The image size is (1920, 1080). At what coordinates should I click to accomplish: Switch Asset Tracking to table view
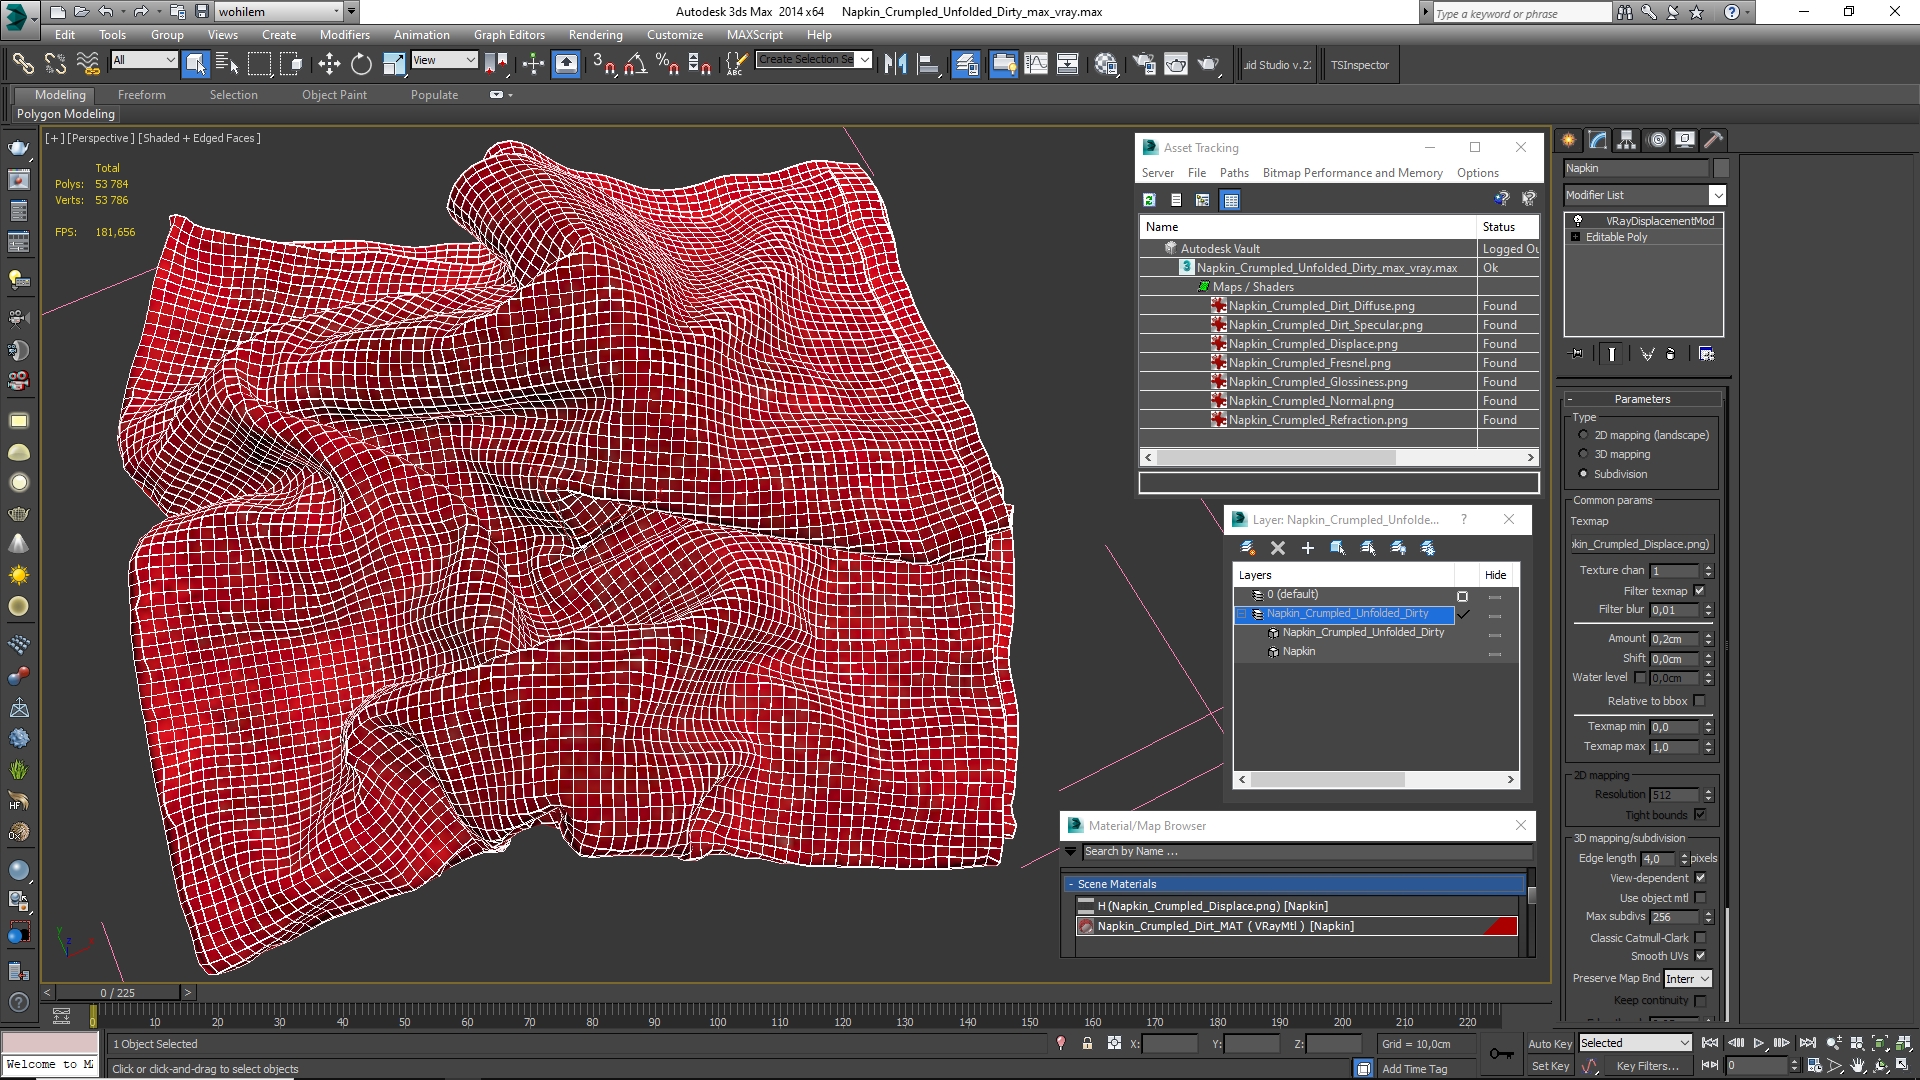[x=1231, y=200]
